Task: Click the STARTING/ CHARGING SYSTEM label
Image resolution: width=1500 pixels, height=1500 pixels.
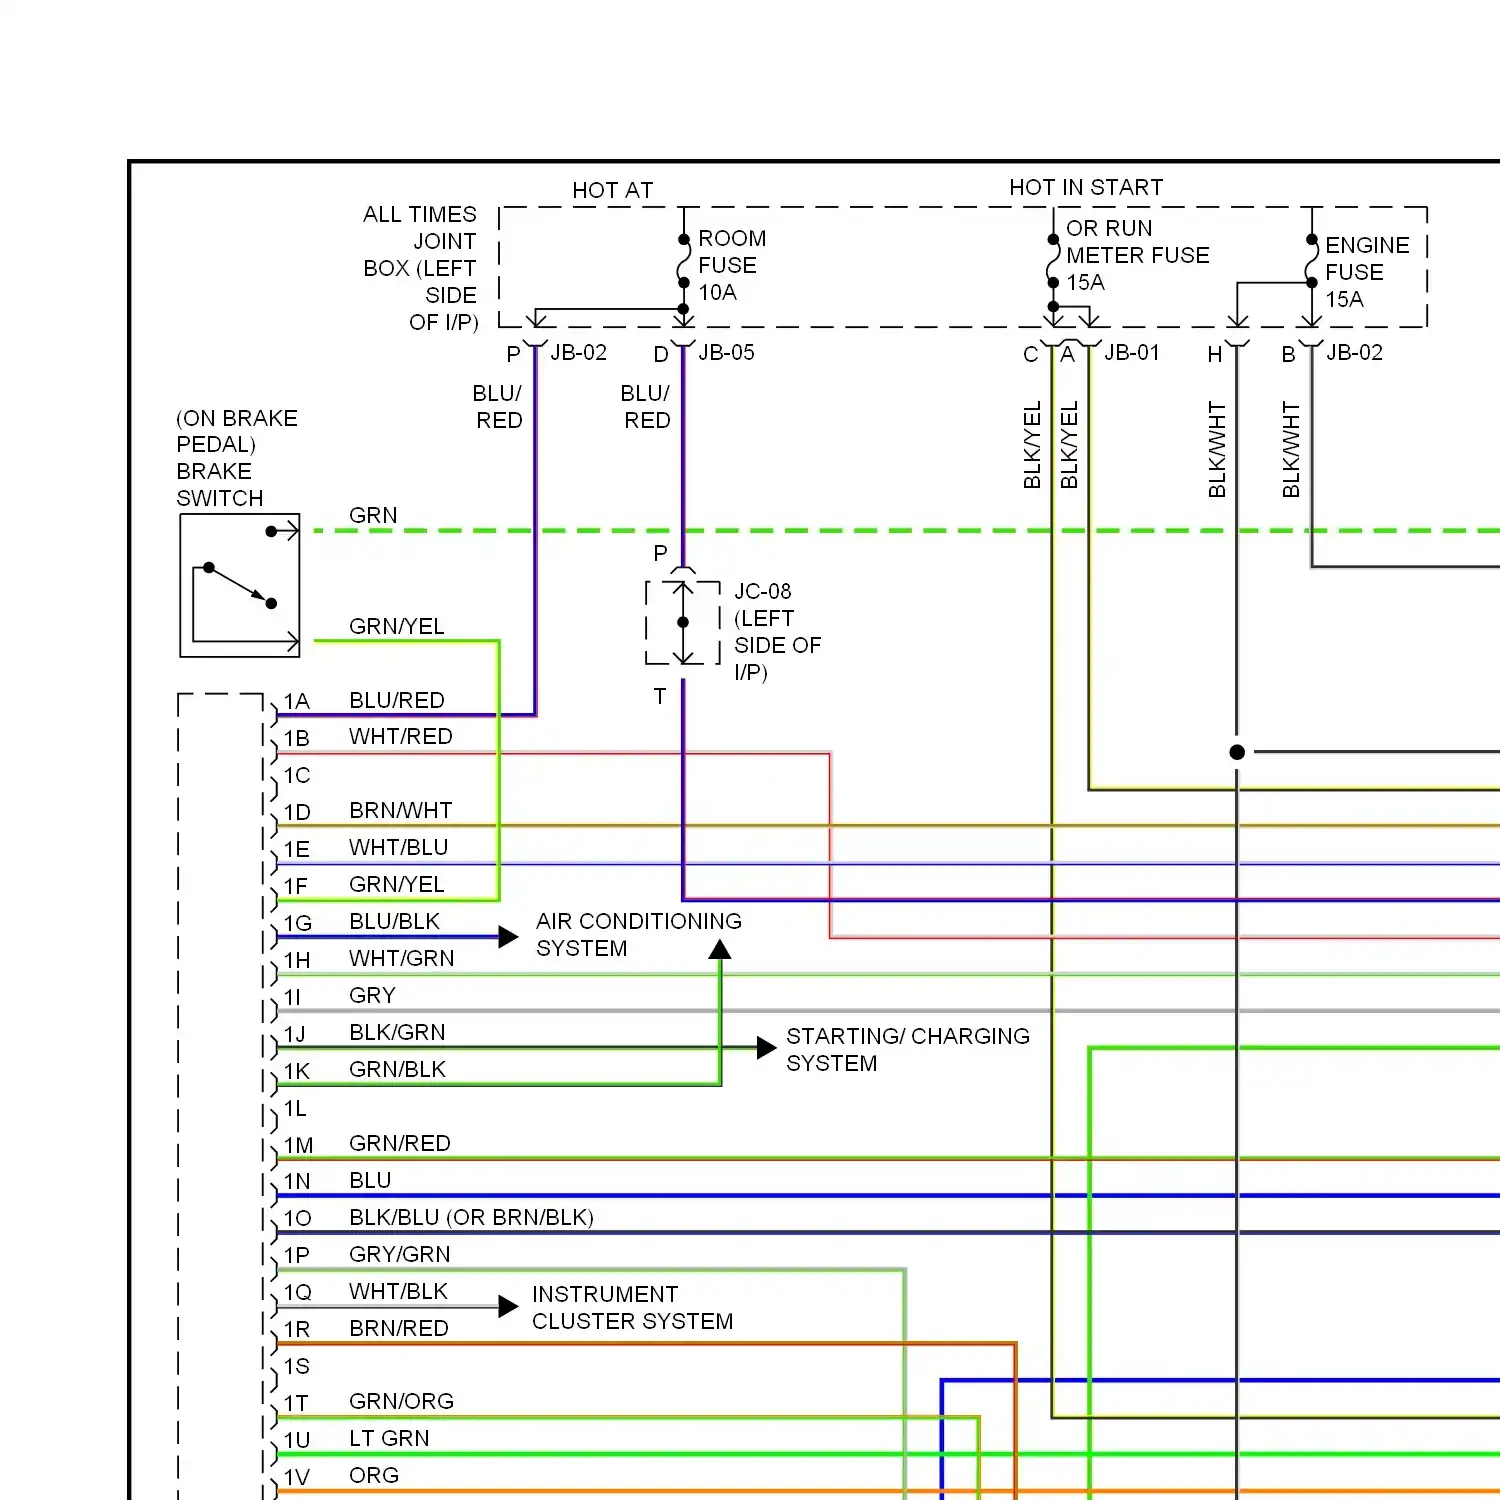Action: tap(908, 1049)
